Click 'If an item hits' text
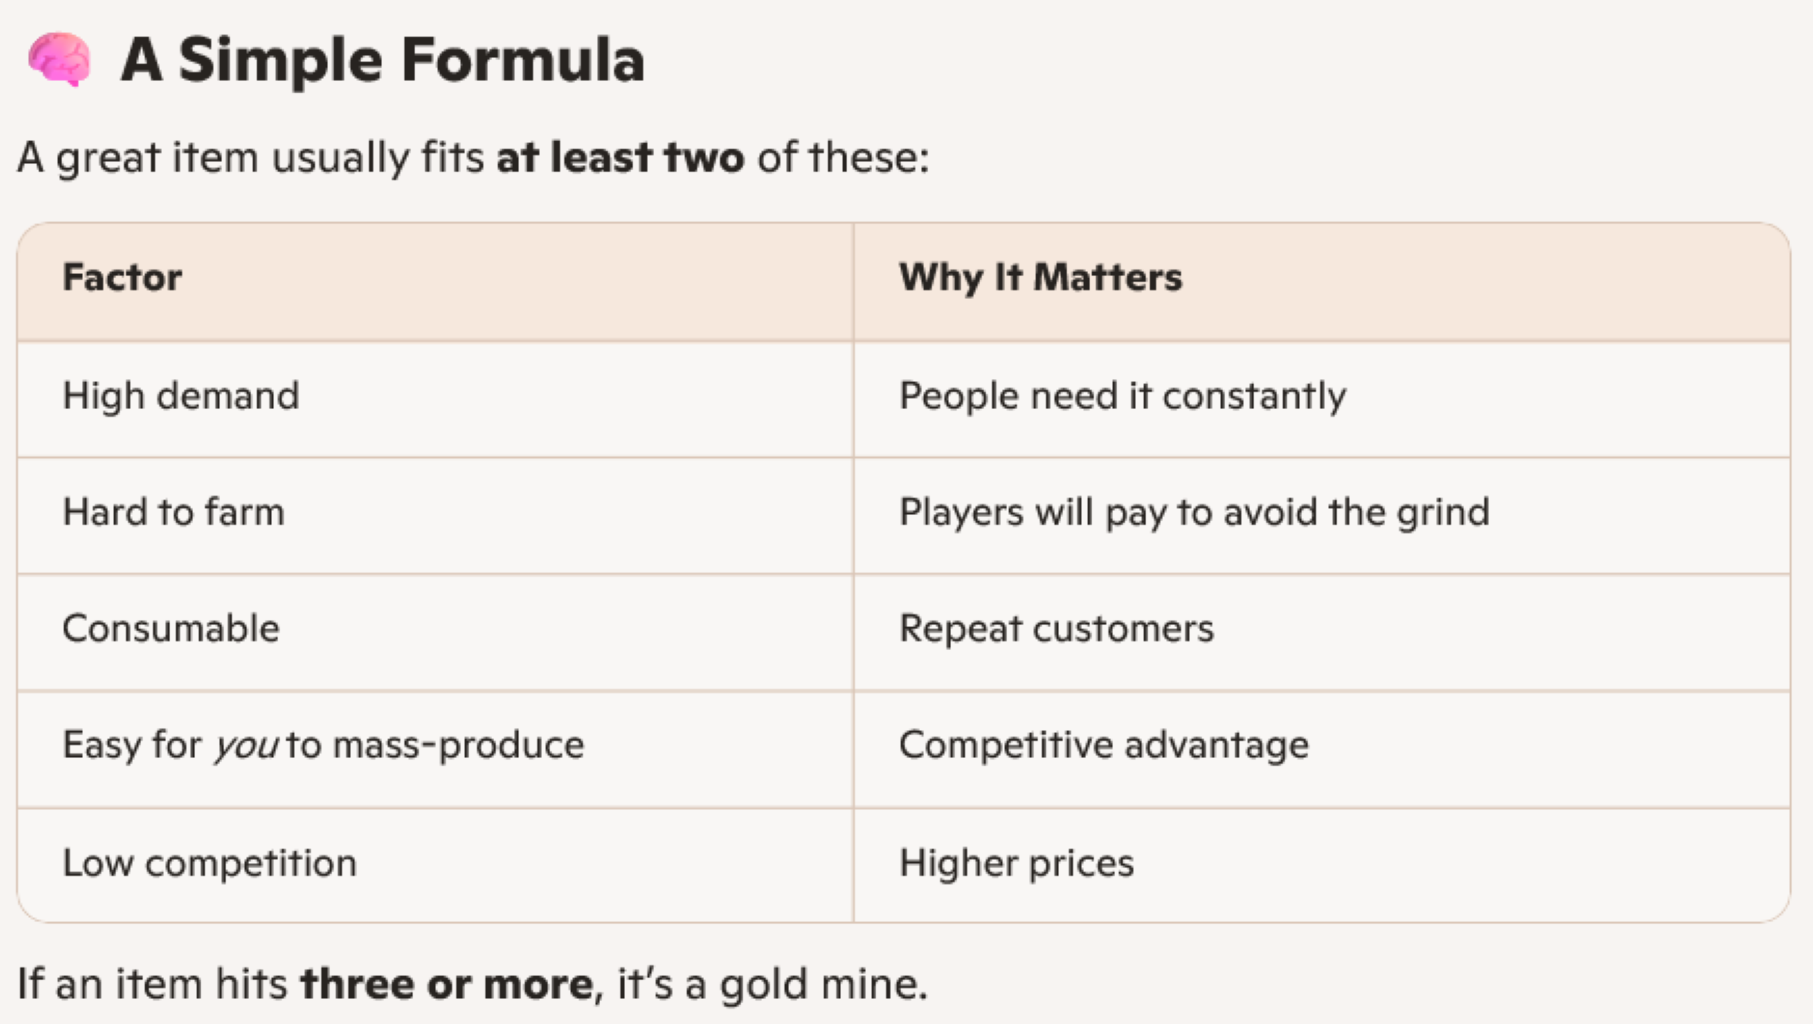Viewport: 1813px width, 1024px height. pyautogui.click(x=152, y=984)
